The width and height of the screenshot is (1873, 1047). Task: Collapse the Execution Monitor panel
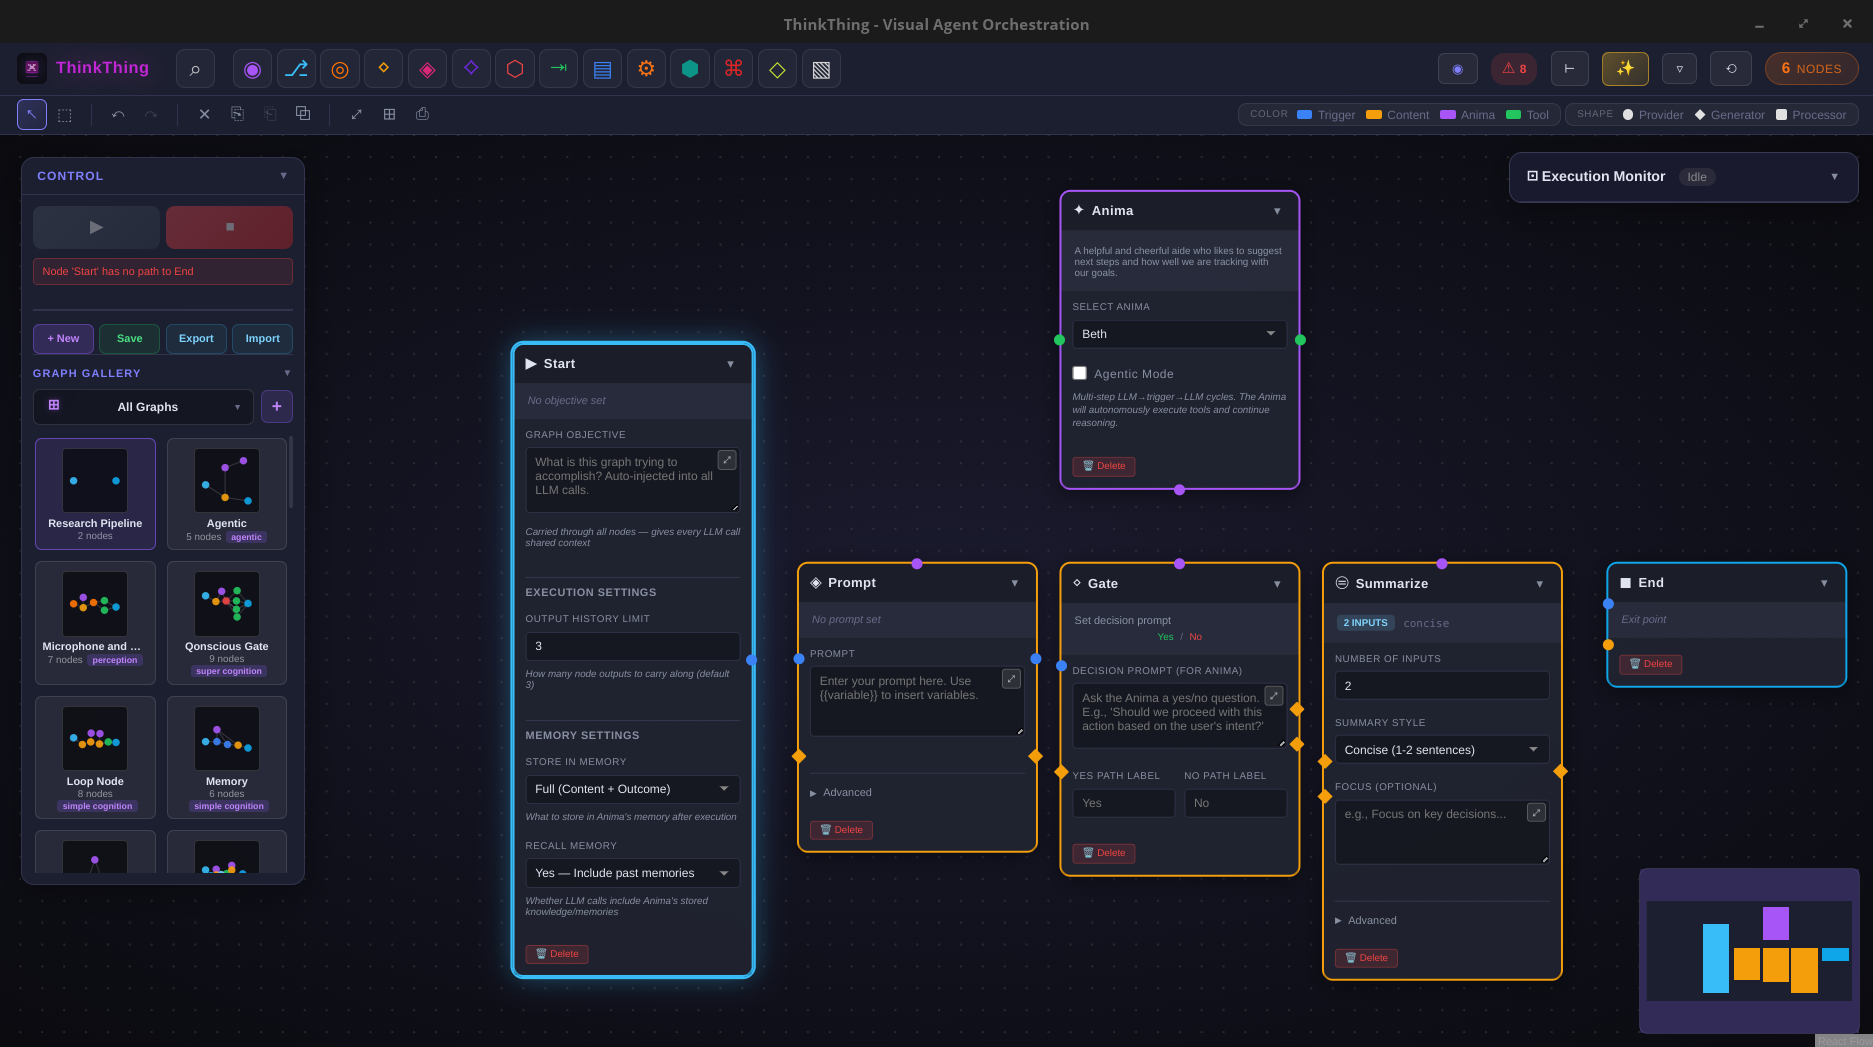click(1835, 177)
